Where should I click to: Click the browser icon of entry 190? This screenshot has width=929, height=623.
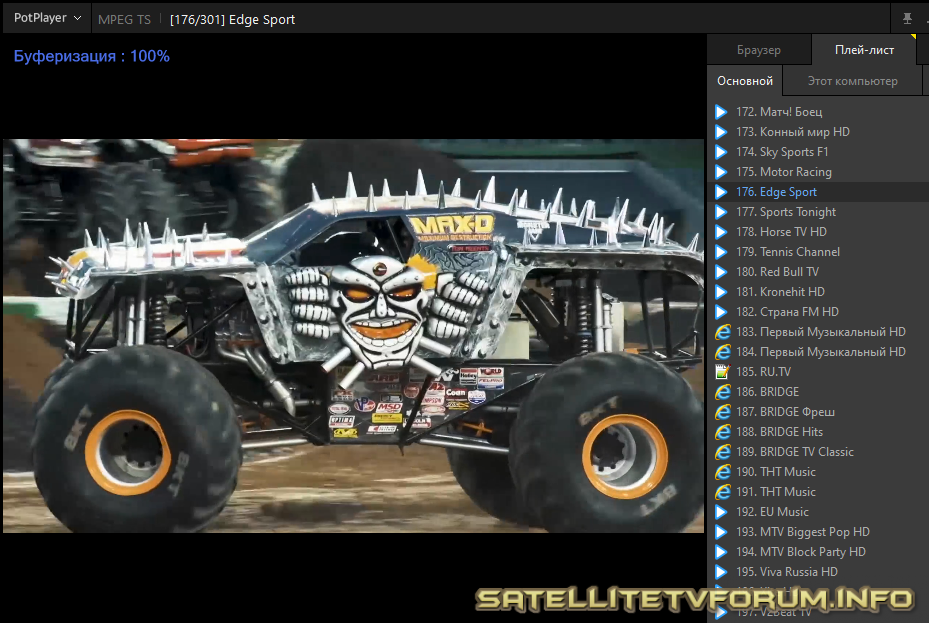(x=722, y=472)
